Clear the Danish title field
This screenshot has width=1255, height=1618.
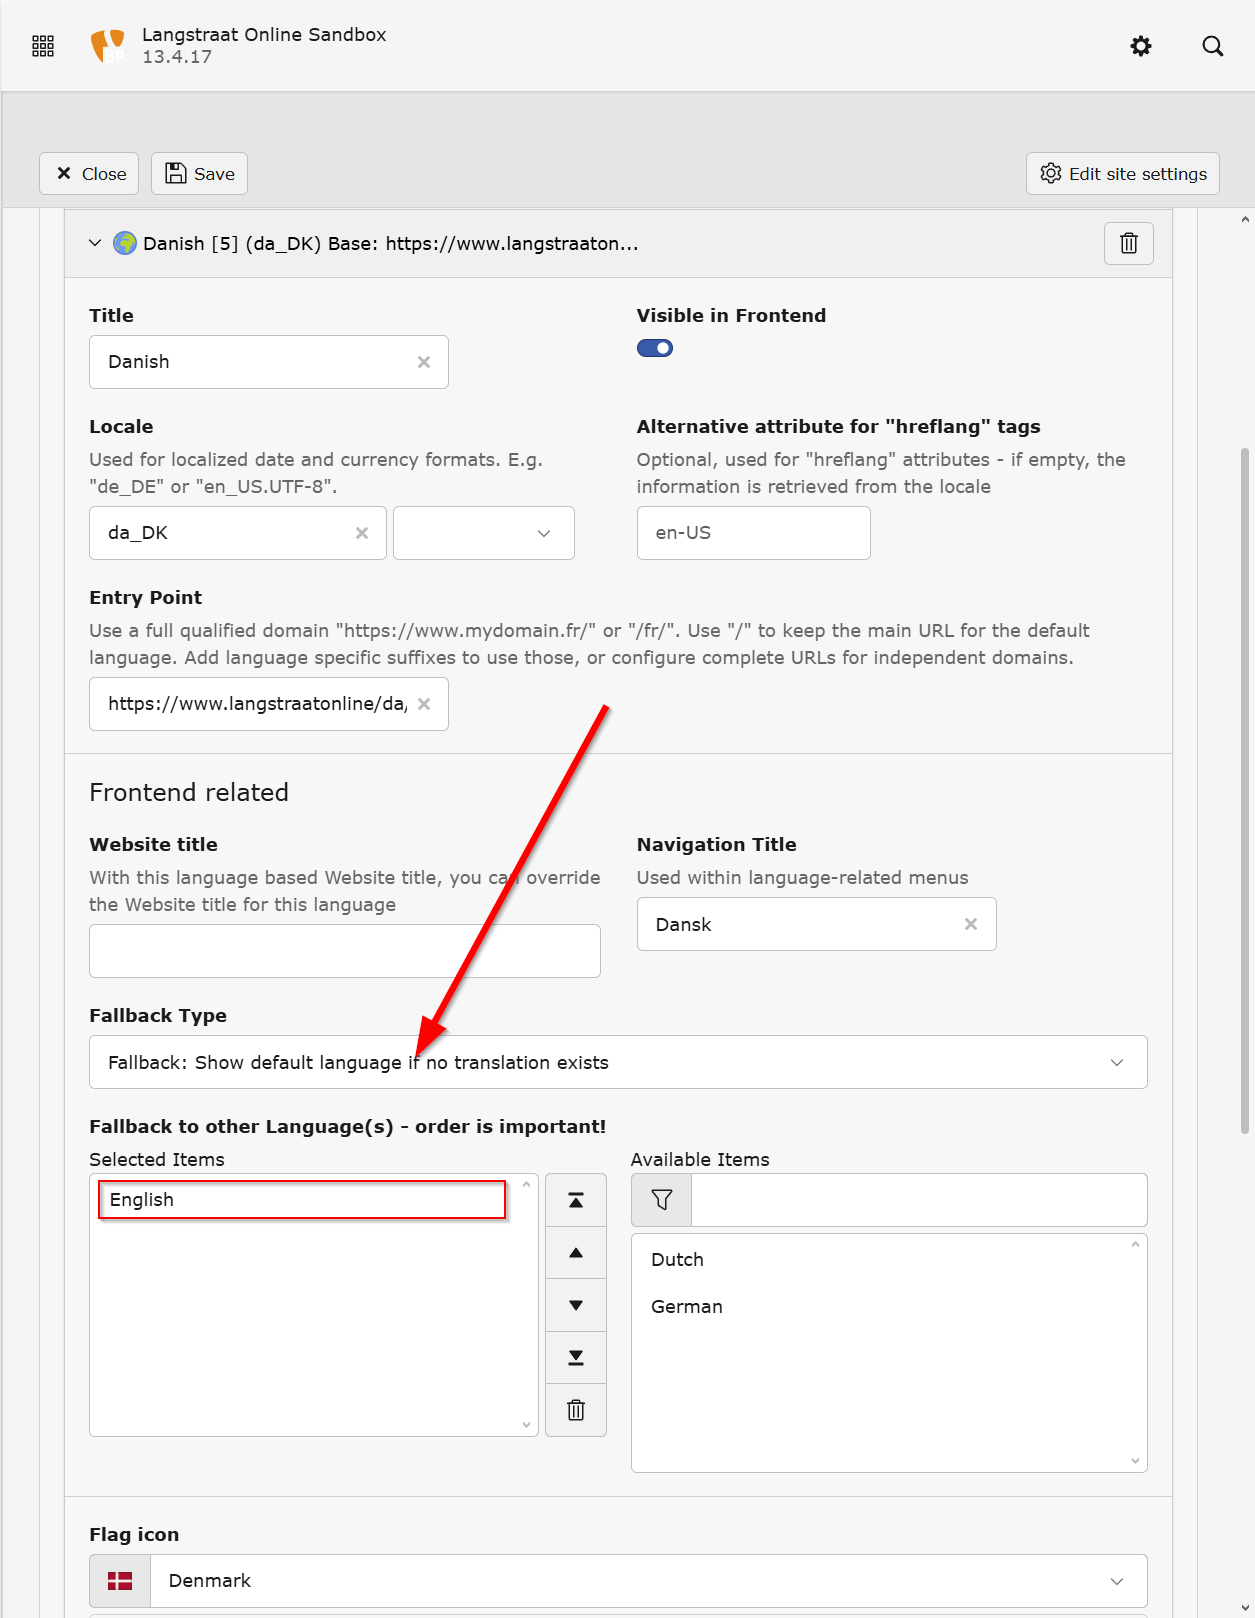424,362
